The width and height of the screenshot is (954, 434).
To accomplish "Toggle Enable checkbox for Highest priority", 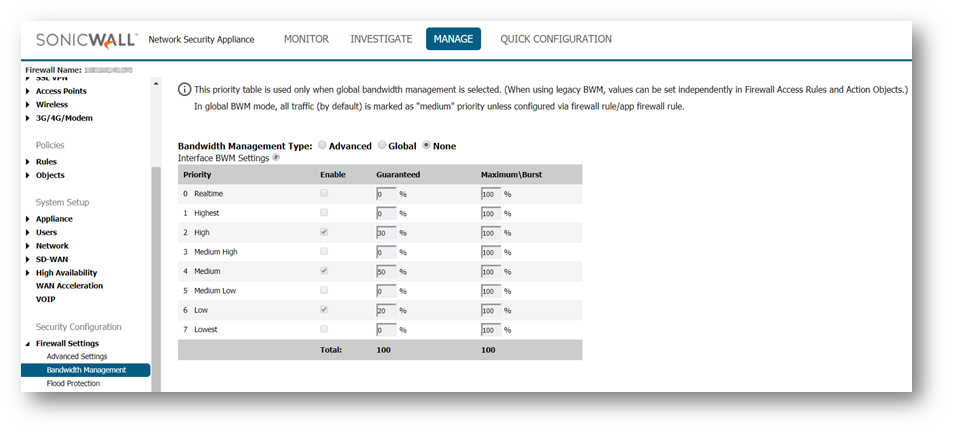I will (324, 212).
